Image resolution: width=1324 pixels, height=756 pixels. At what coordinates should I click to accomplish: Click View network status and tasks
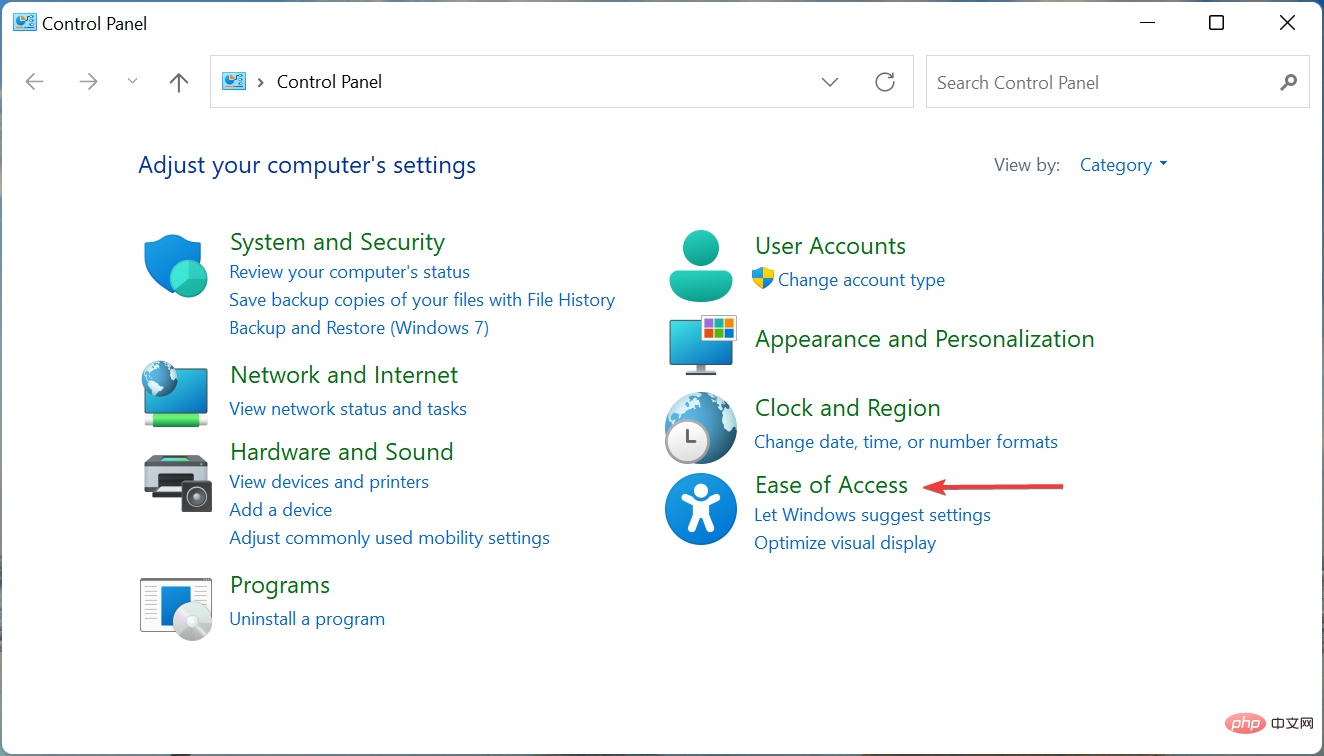tap(348, 409)
